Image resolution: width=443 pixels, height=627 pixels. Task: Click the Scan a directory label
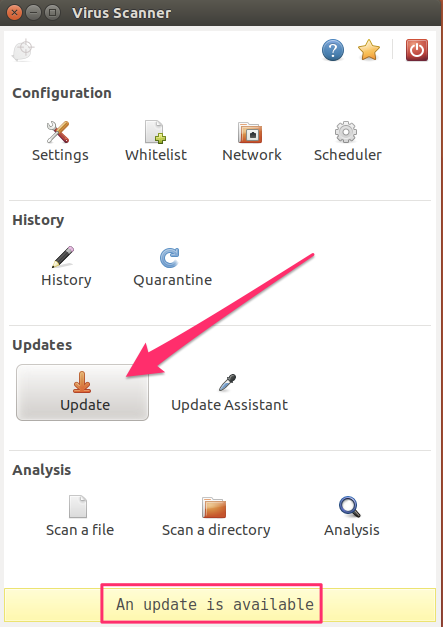click(216, 530)
